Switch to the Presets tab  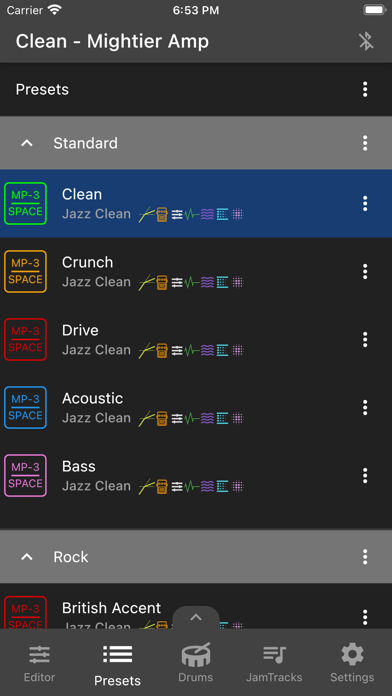click(117, 665)
